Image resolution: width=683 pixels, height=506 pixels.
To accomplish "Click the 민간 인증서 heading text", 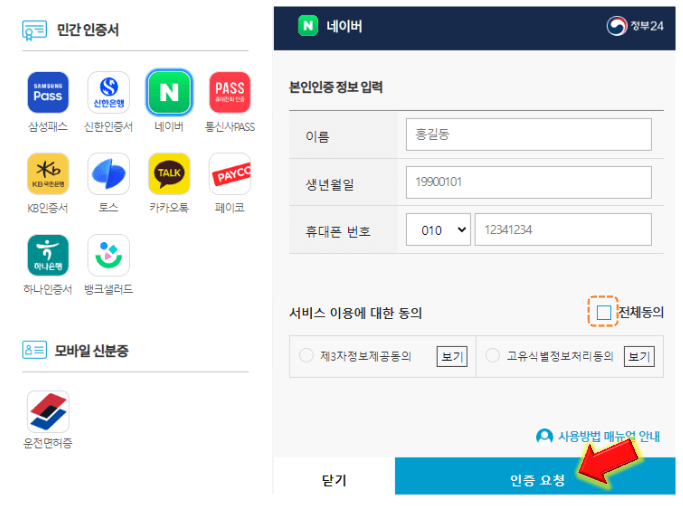I will (88, 30).
